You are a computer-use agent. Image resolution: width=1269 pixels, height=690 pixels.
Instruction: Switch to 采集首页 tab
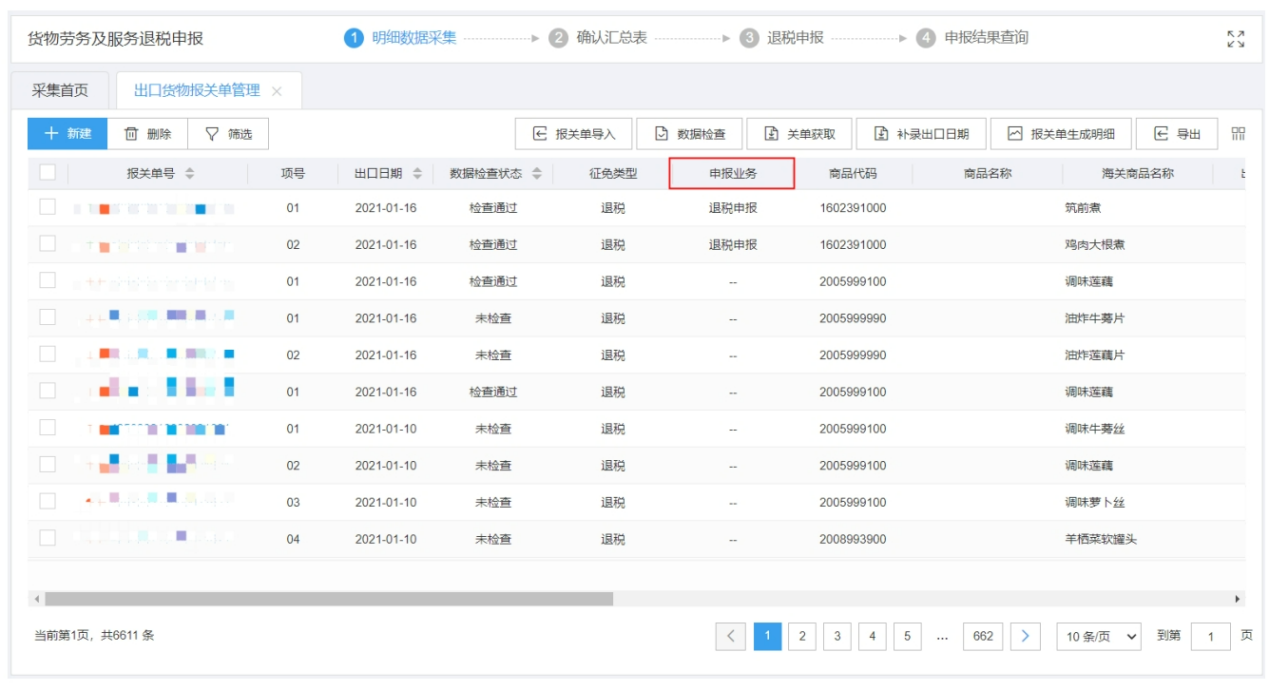(x=60, y=90)
